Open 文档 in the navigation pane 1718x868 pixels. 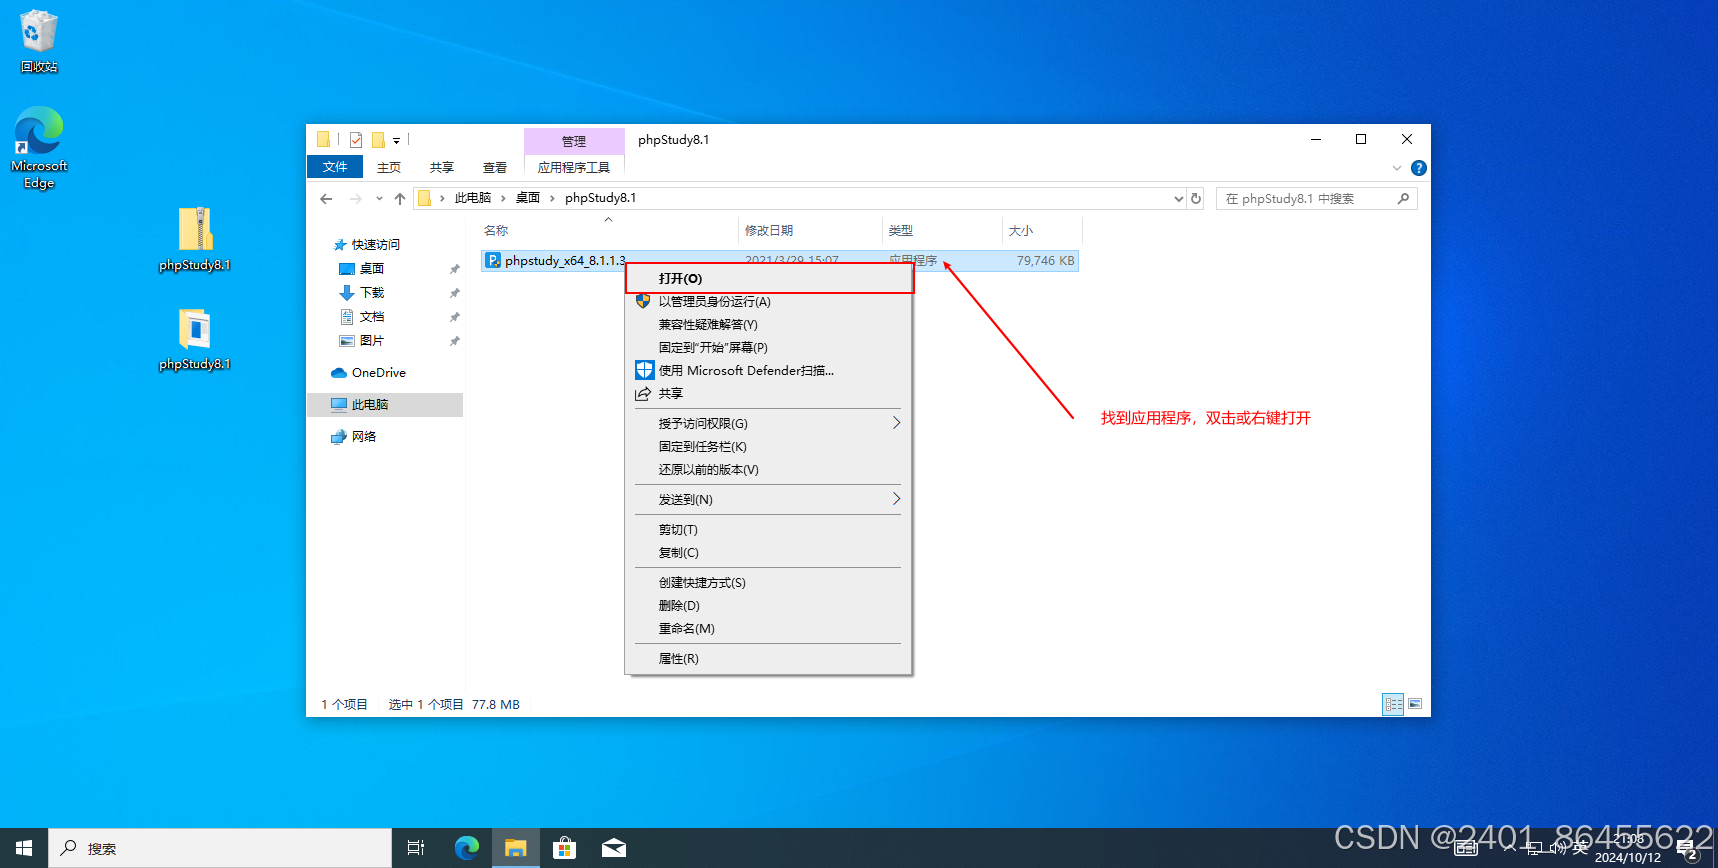pyautogui.click(x=372, y=317)
